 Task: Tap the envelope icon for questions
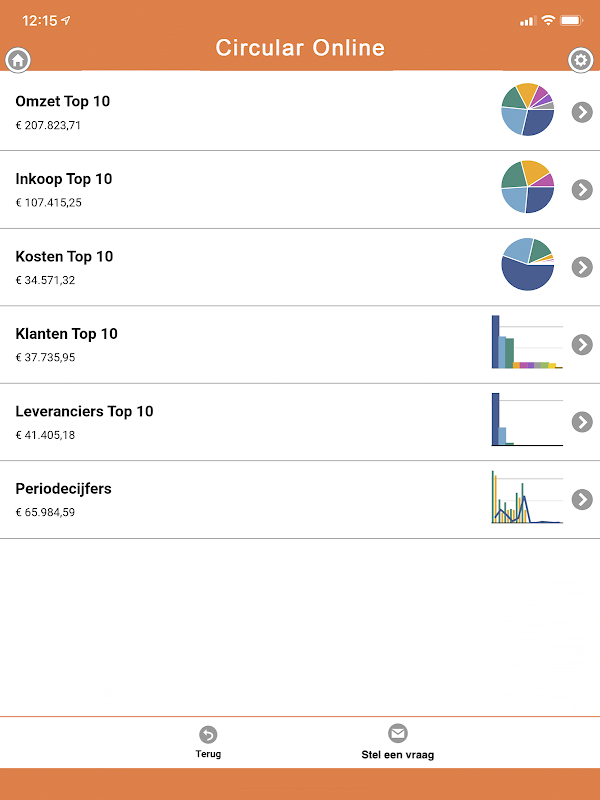click(398, 733)
